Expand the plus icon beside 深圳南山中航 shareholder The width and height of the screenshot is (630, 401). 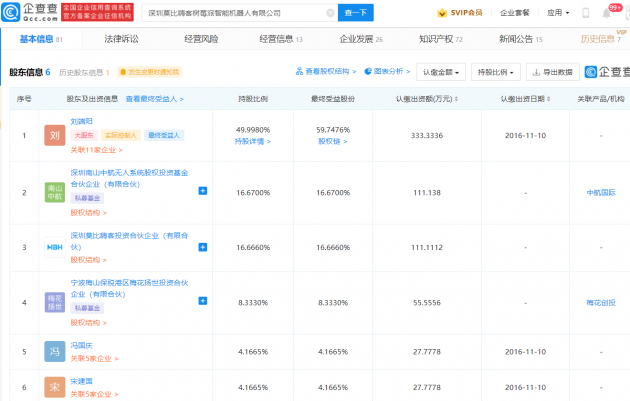(203, 190)
